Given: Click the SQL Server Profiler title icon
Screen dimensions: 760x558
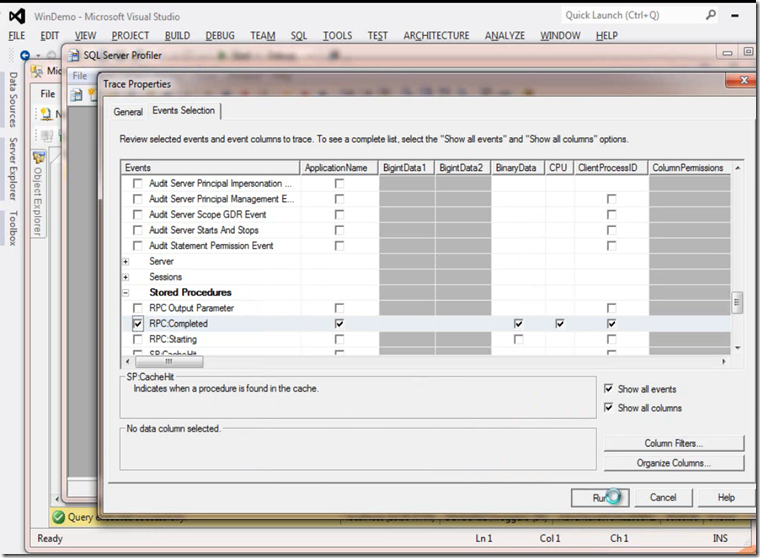Looking at the screenshot, I should coord(74,55).
